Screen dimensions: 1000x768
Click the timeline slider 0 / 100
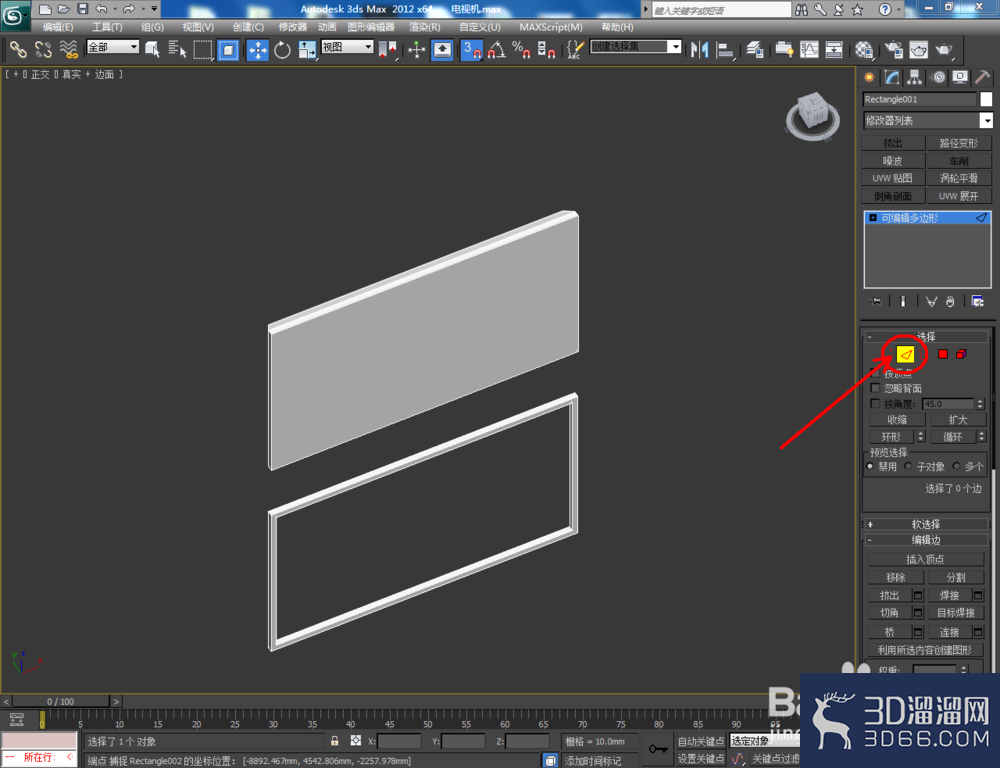(60, 702)
